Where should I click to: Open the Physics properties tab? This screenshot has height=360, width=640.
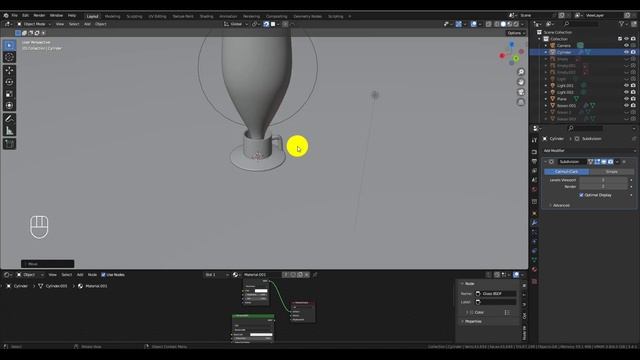tap(534, 242)
